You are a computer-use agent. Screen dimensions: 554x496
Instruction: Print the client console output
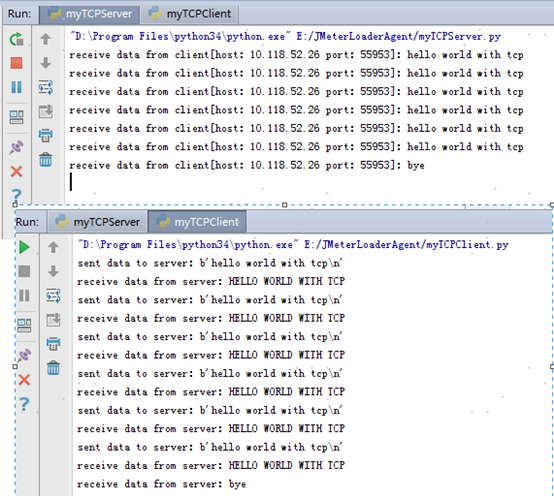click(53, 344)
